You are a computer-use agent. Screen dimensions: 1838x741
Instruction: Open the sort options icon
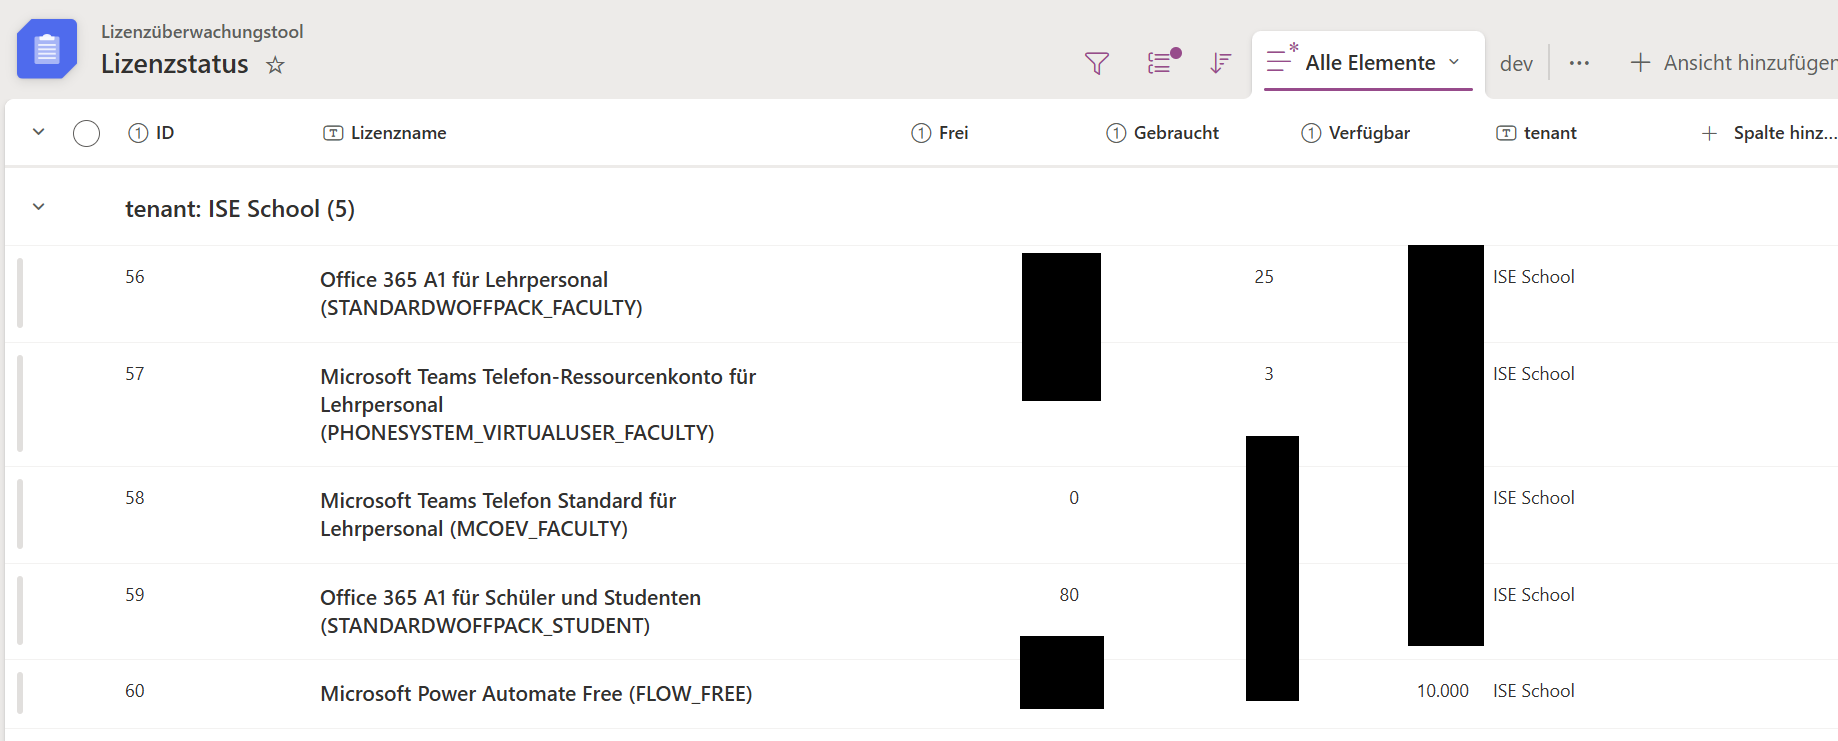click(x=1220, y=63)
